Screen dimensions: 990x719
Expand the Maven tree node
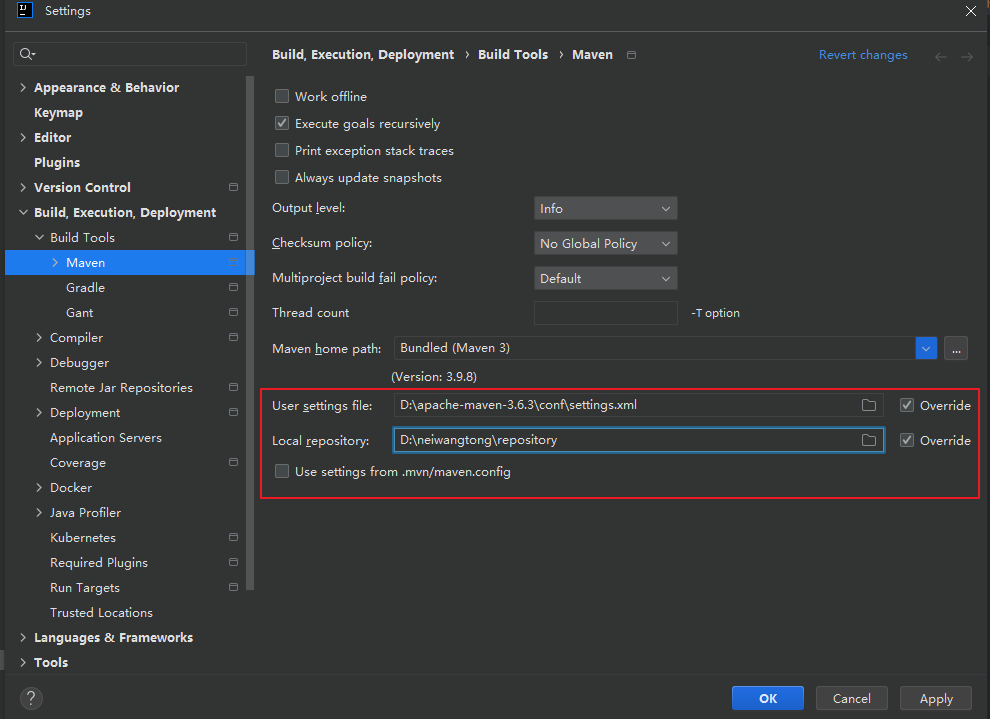[x=55, y=262]
